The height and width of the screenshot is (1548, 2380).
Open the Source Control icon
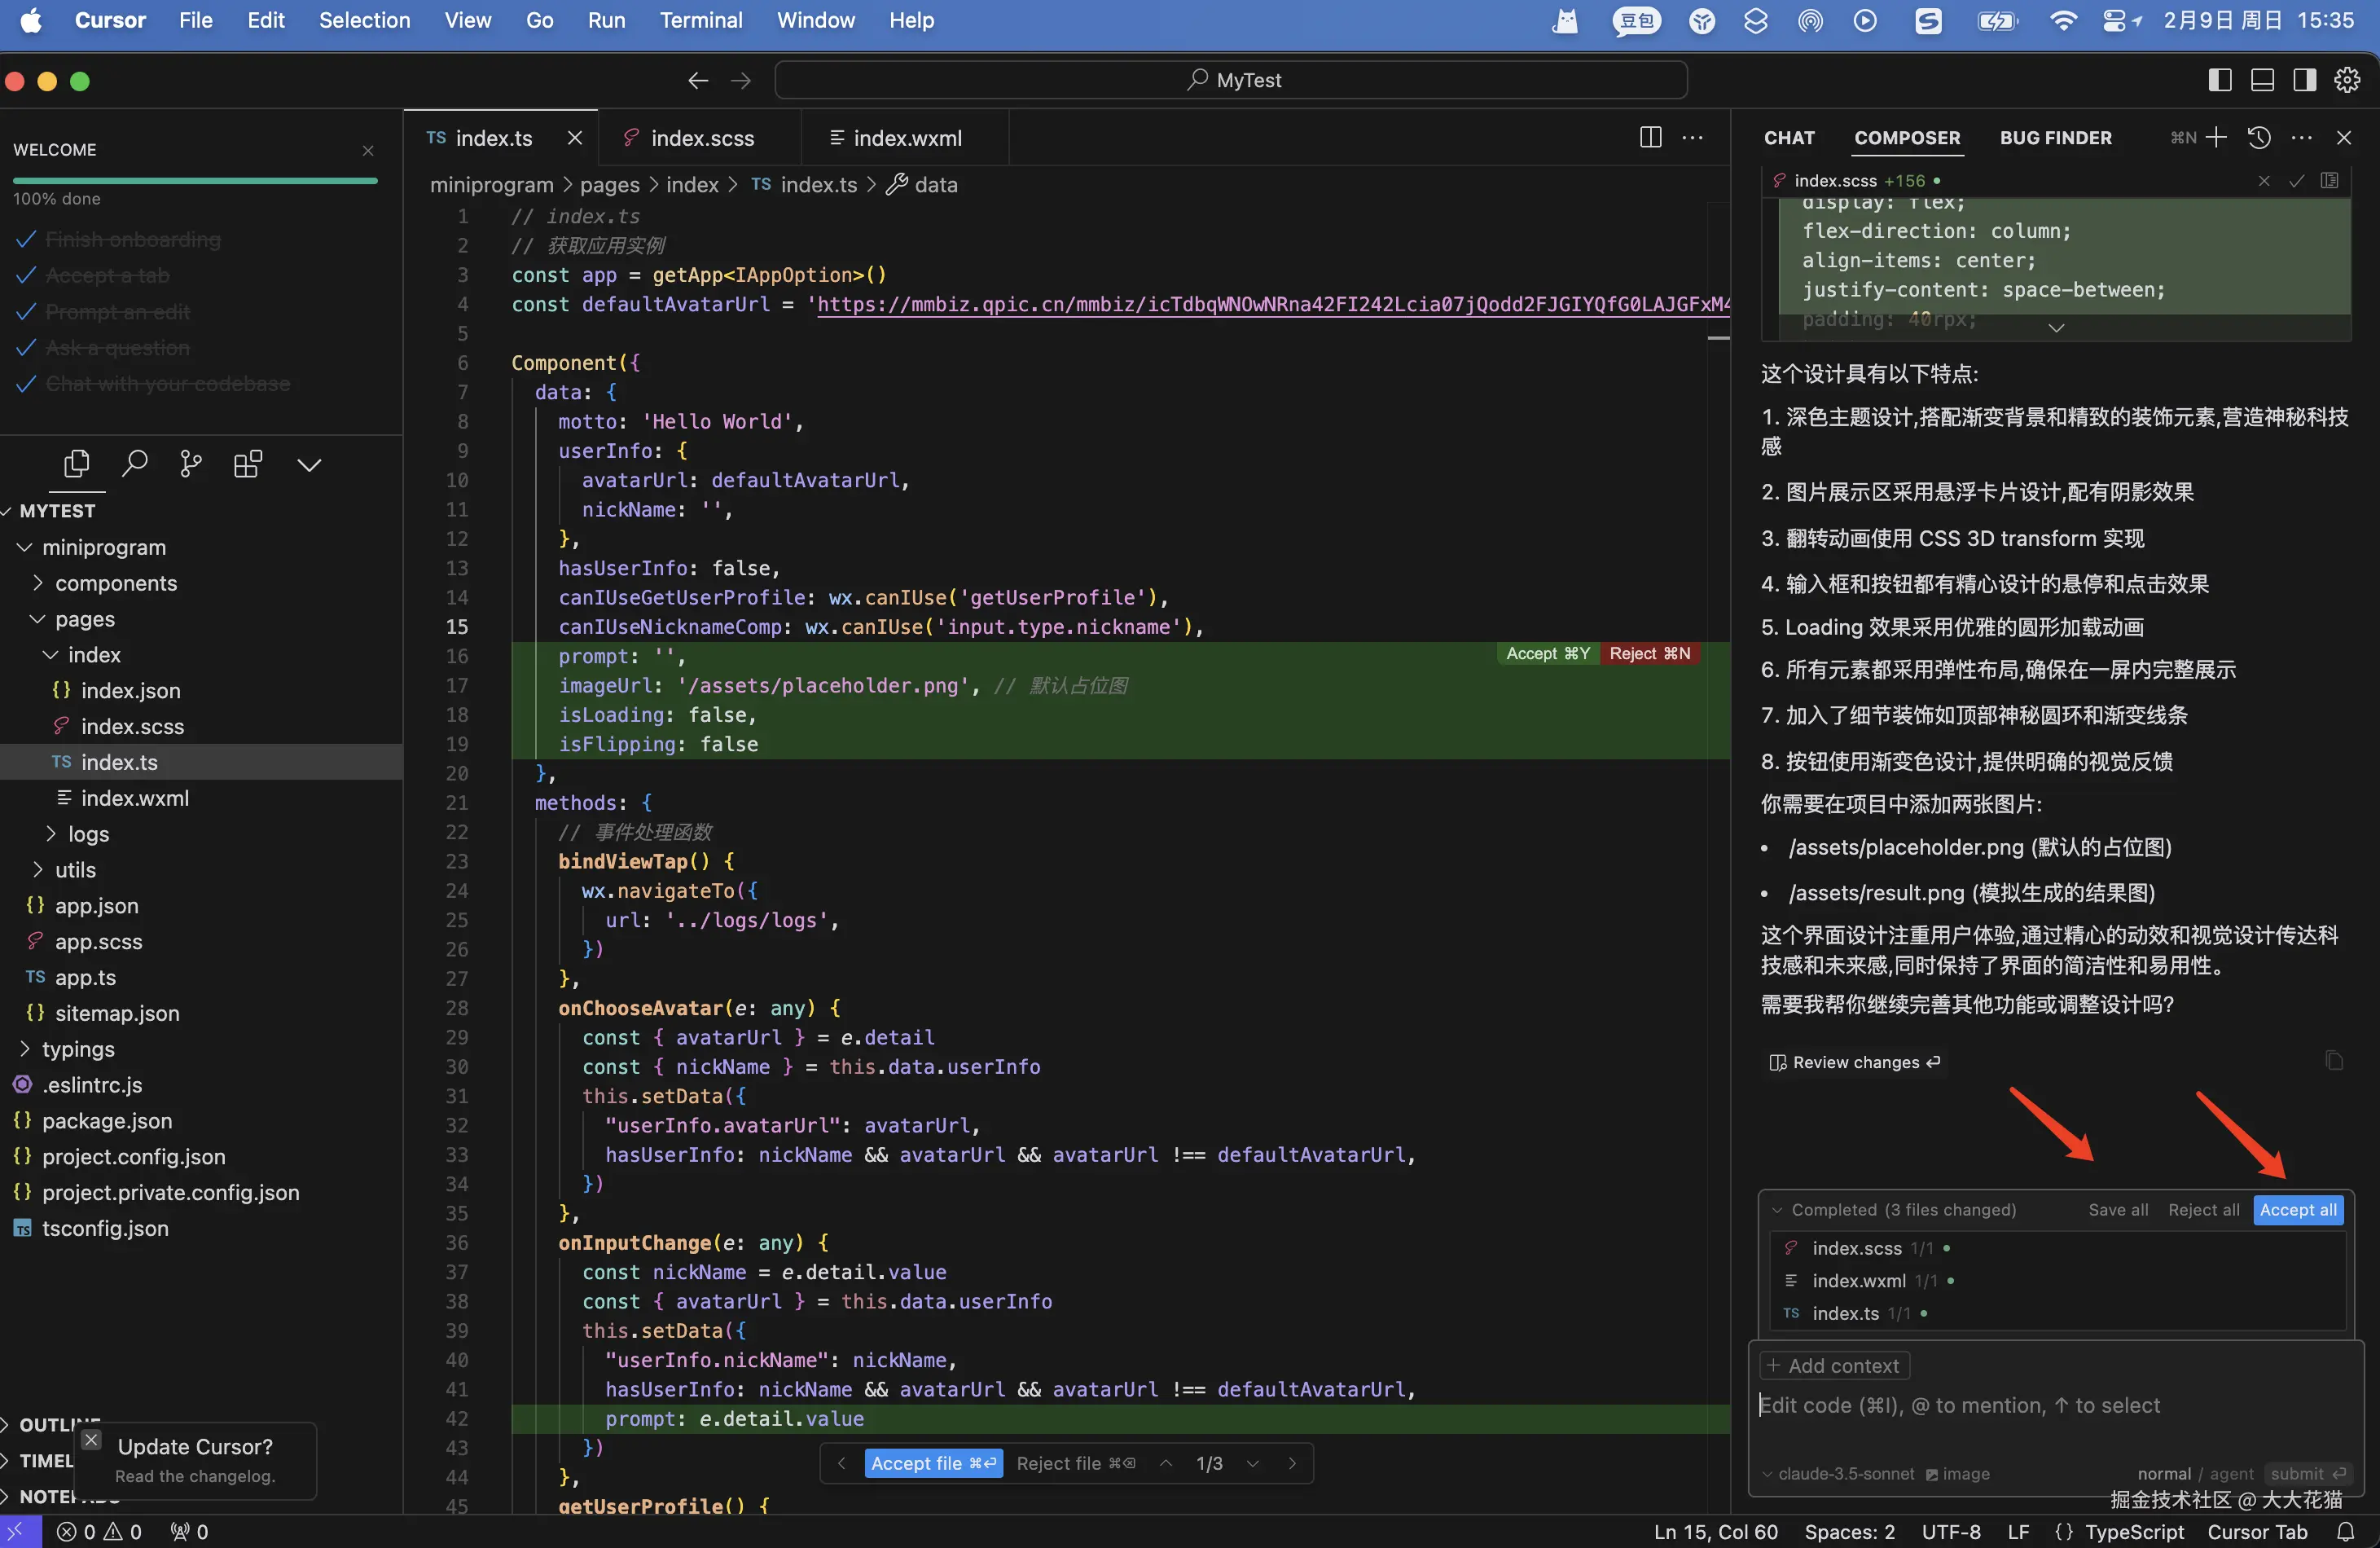pyautogui.click(x=190, y=464)
